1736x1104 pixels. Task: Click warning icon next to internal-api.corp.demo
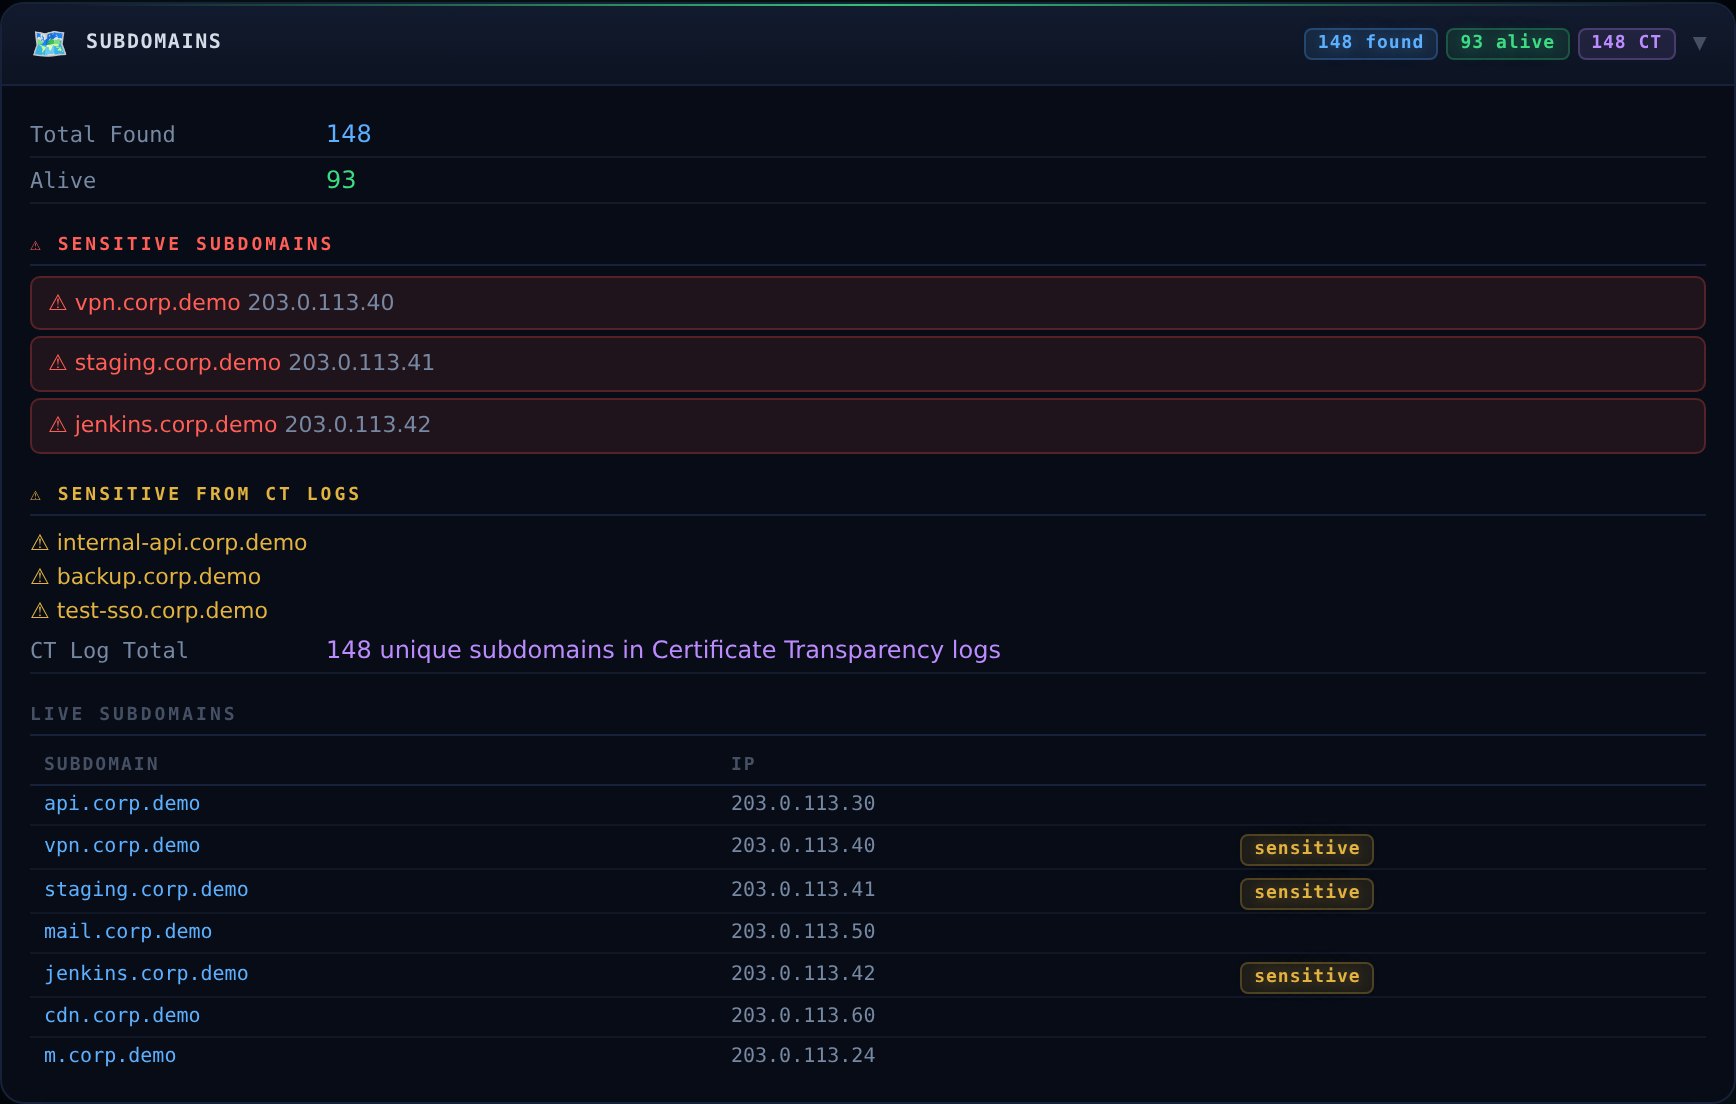40,543
